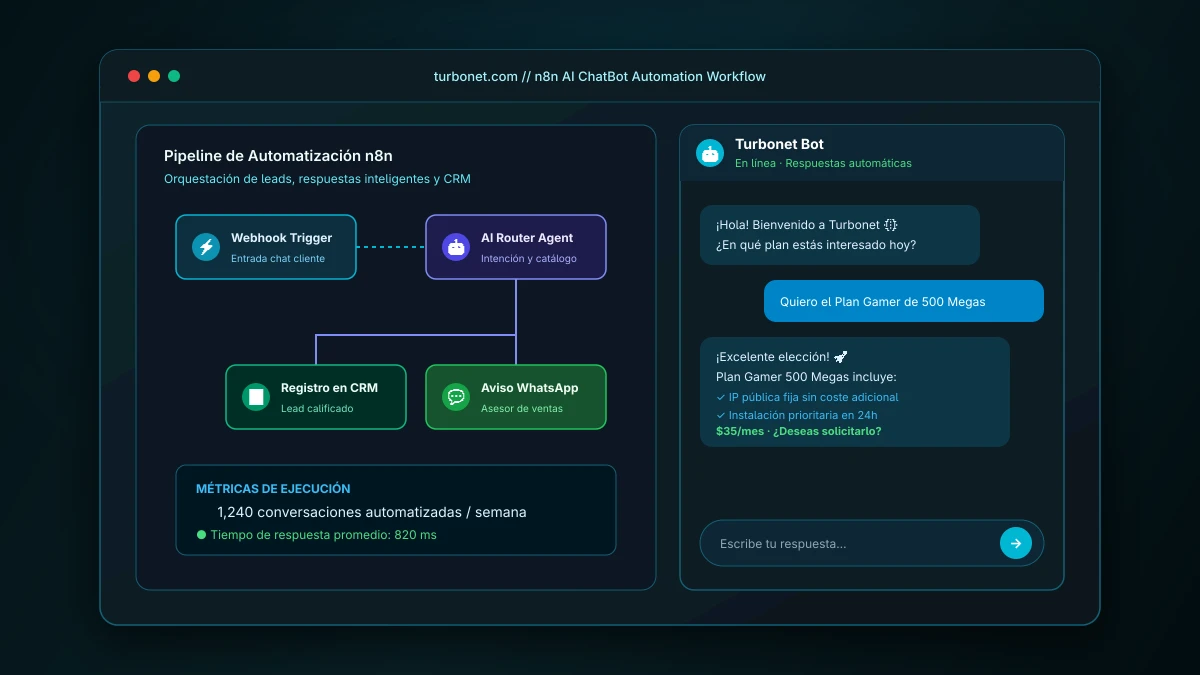This screenshot has height=675, width=1200.
Task: Click '1,240 conversaciones automatizadas / semana'
Action: click(371, 512)
